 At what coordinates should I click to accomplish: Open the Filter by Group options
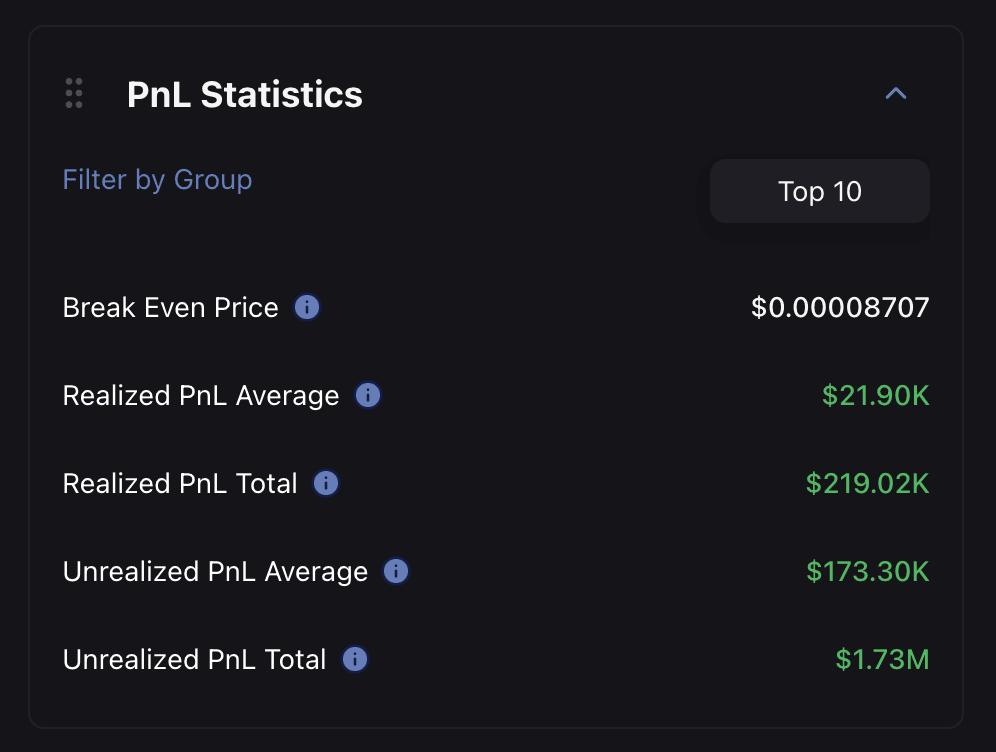click(x=157, y=180)
